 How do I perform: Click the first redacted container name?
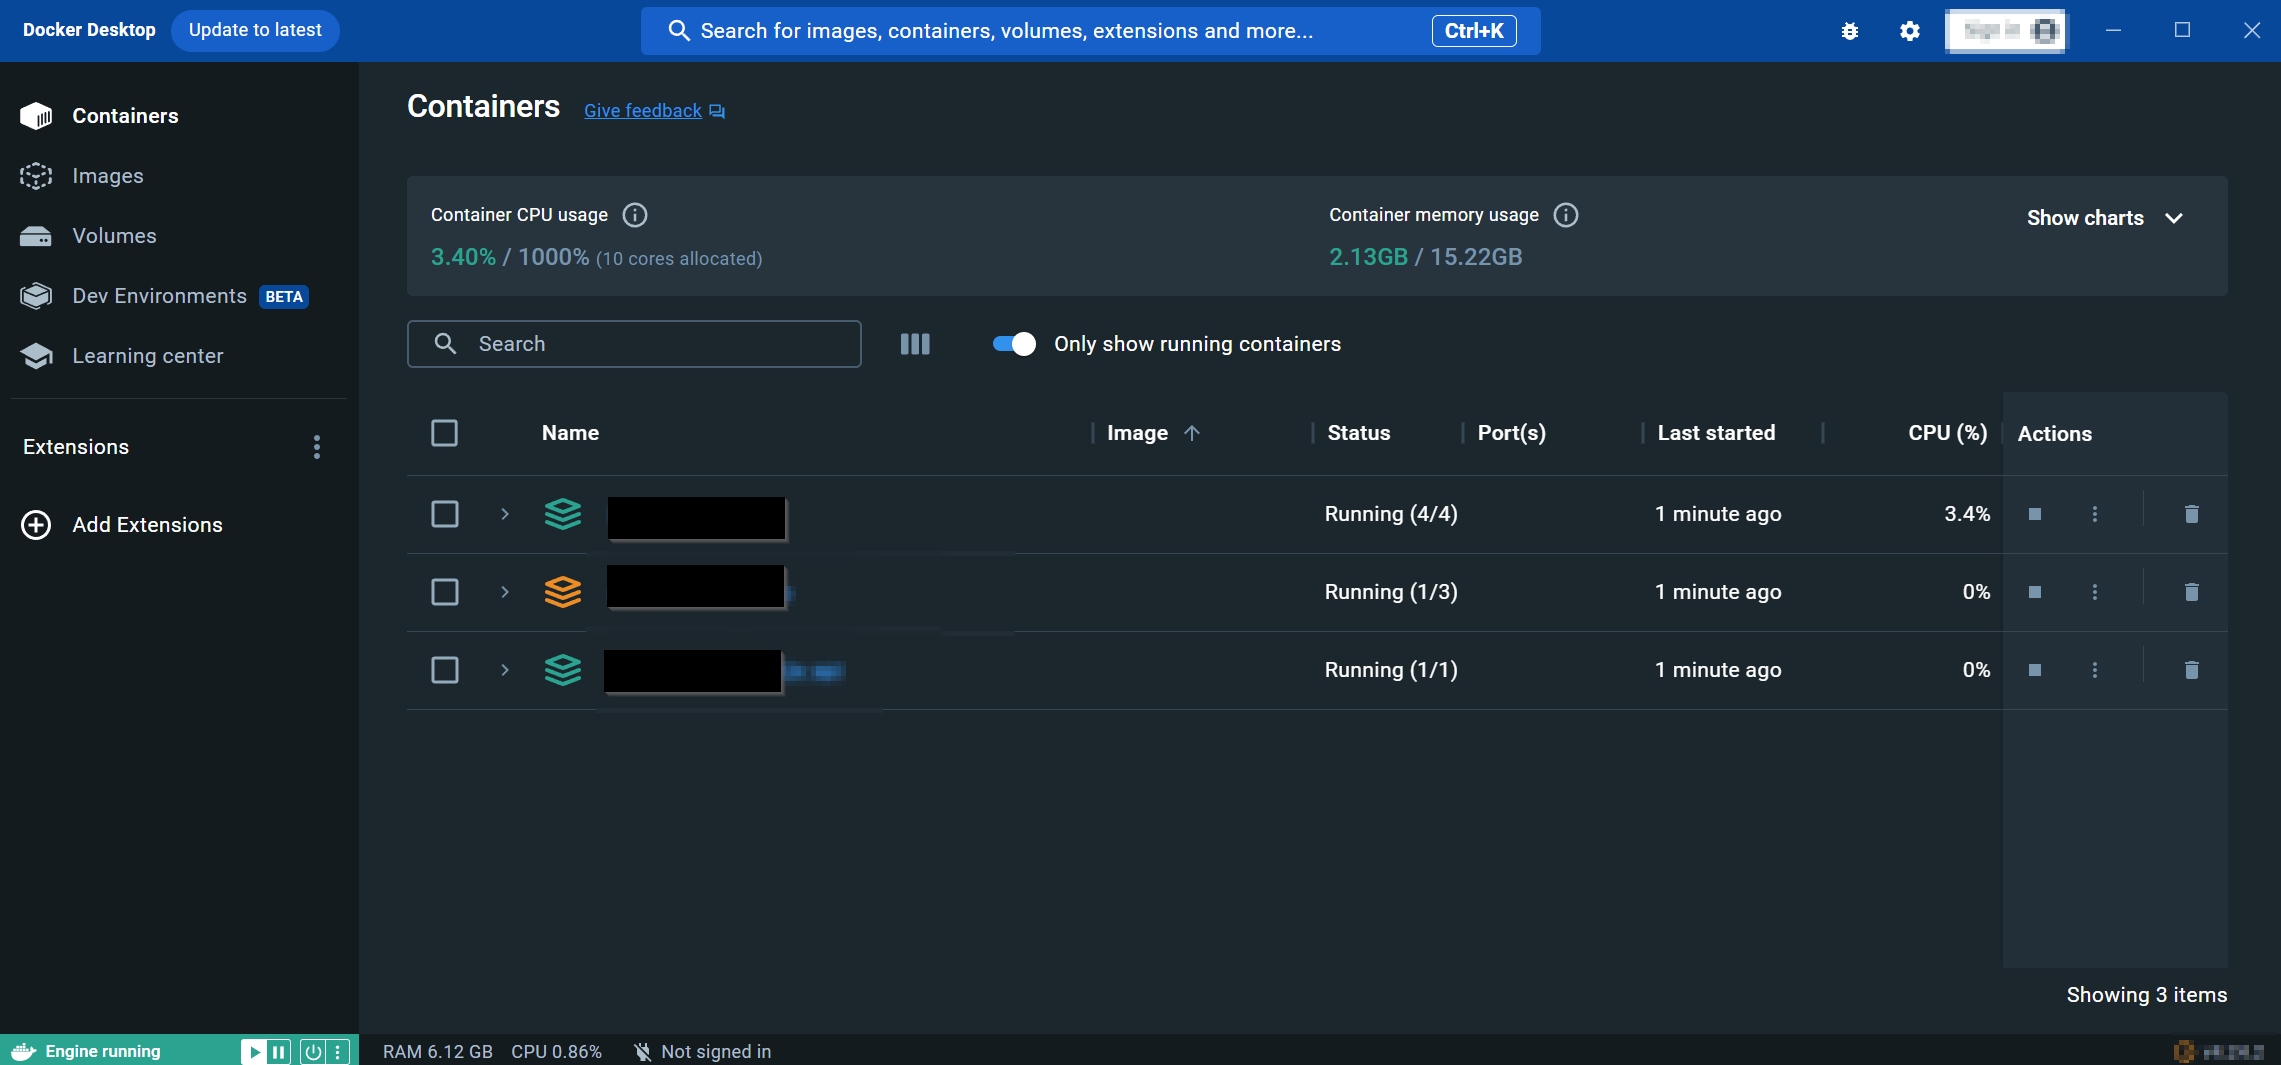[697, 518]
